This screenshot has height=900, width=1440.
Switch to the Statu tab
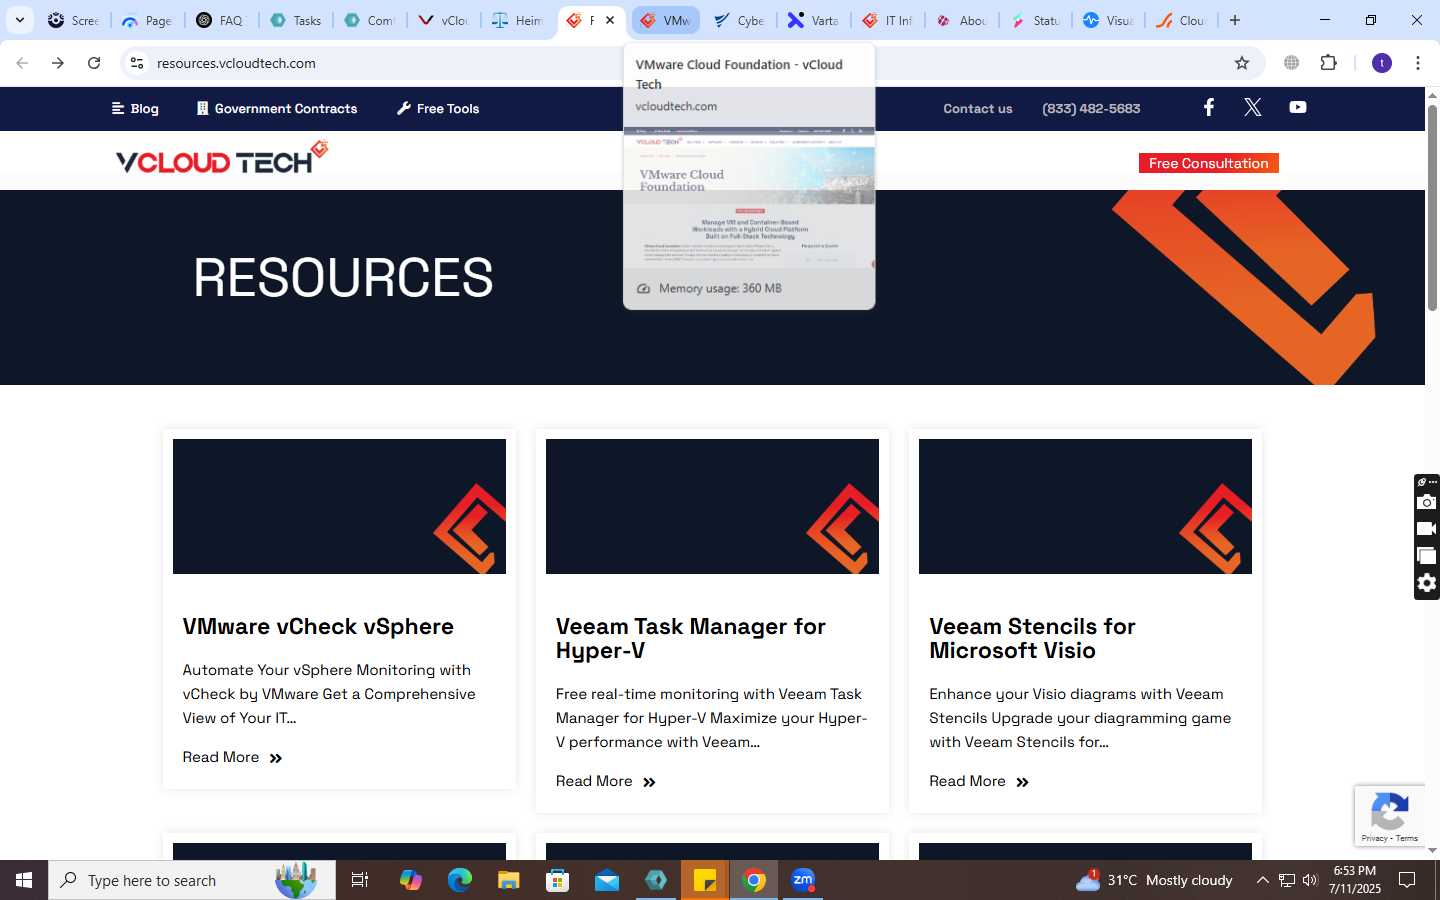1035,20
